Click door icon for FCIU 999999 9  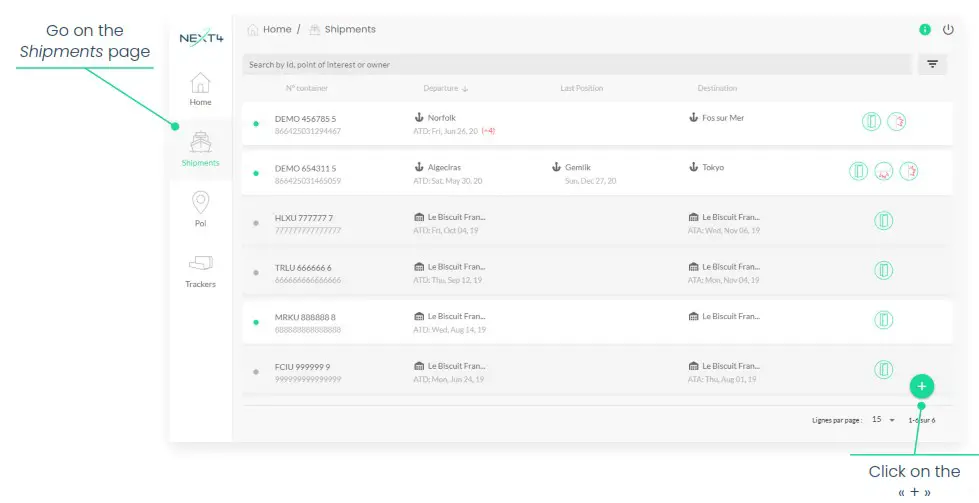point(883,369)
